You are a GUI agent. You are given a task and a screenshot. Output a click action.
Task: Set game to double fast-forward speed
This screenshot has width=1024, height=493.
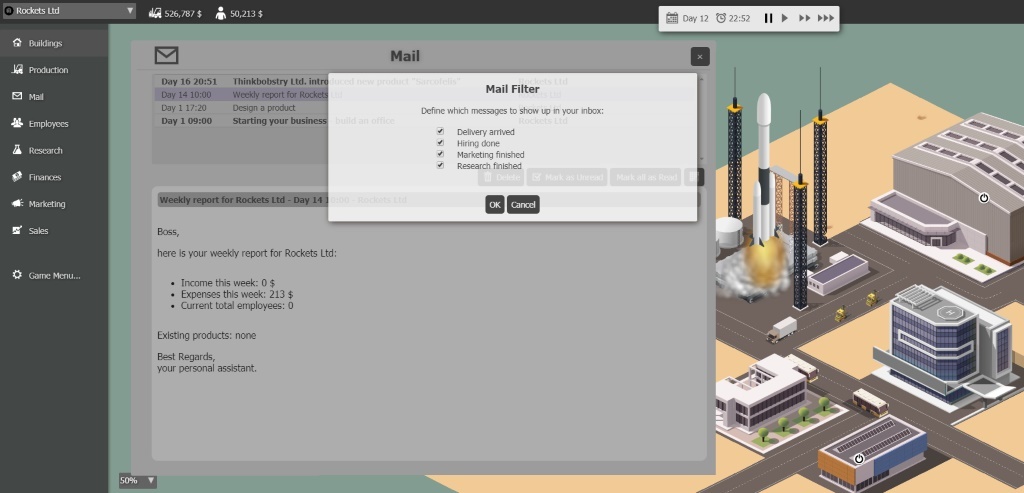pos(805,18)
